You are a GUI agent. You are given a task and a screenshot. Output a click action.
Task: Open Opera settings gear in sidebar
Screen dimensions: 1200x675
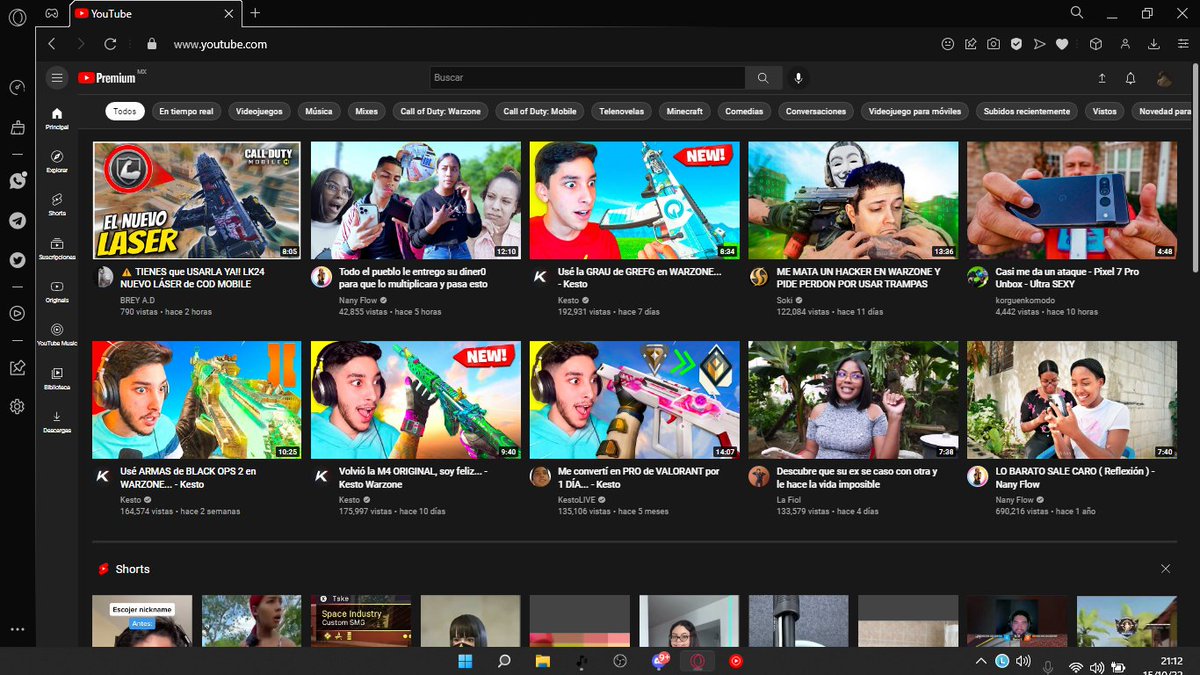[x=17, y=407]
